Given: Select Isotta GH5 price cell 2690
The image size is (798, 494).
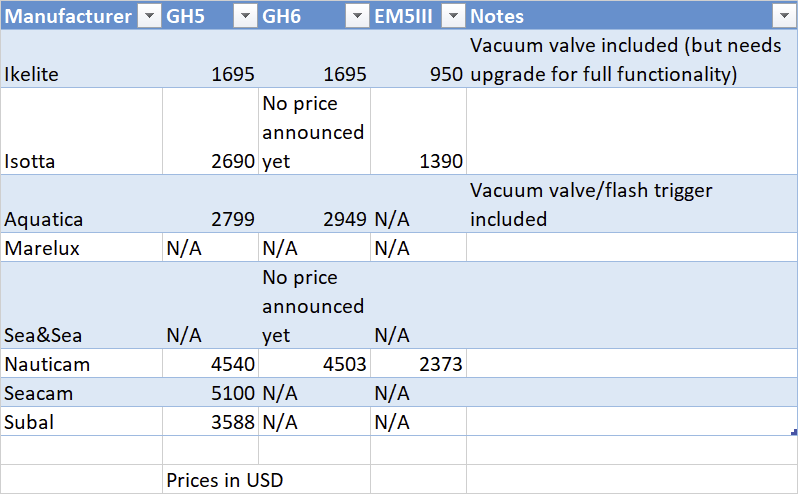Looking at the screenshot, I should coord(211,131).
